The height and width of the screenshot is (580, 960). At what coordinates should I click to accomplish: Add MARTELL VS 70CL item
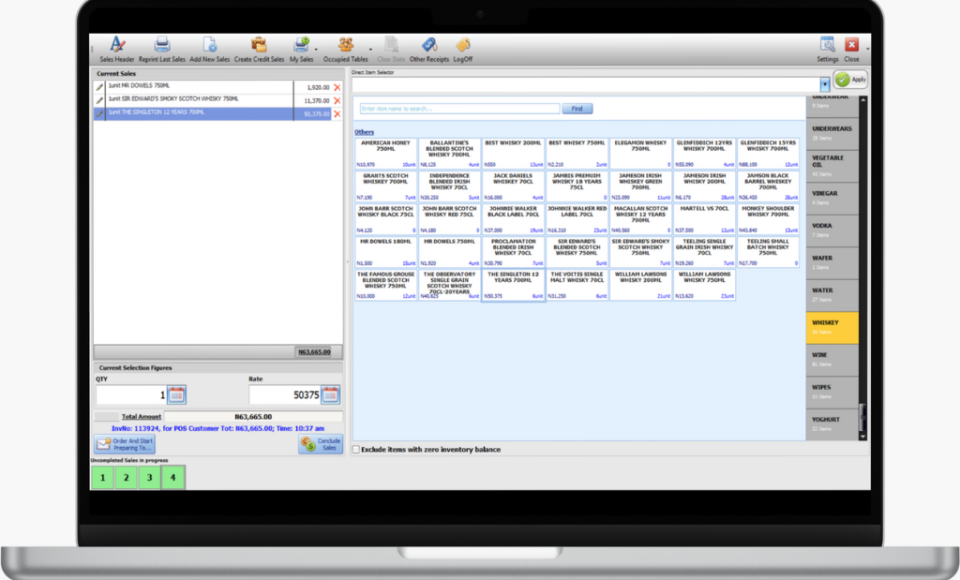[x=704, y=219]
